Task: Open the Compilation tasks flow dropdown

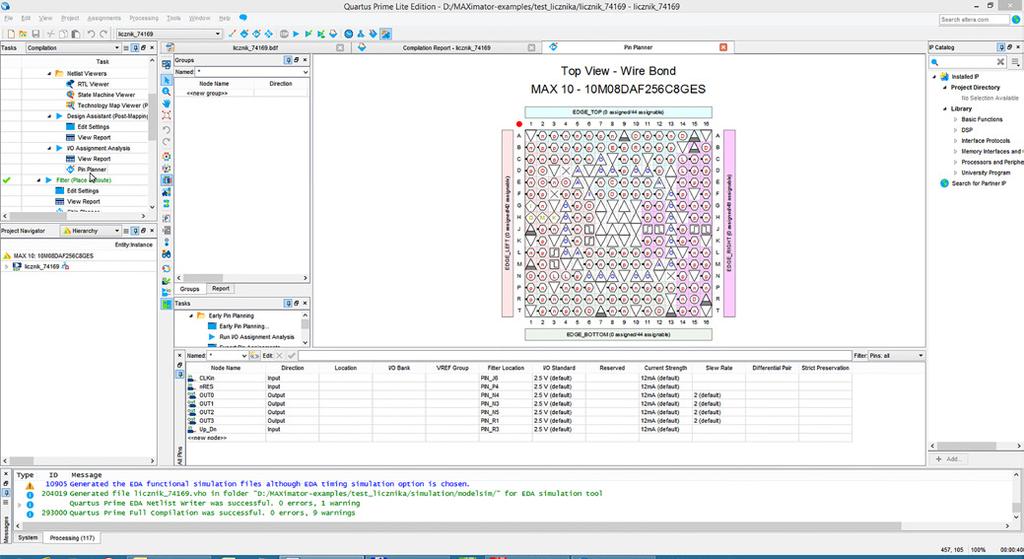Action: pos(117,48)
